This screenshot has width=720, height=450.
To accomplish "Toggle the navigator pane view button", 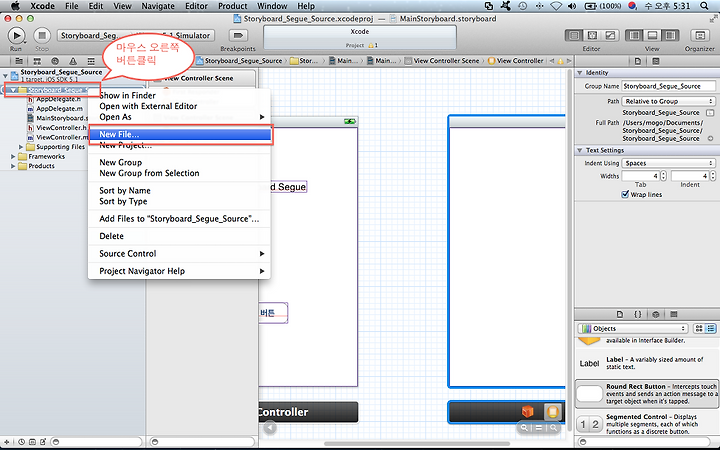I will [x=634, y=35].
